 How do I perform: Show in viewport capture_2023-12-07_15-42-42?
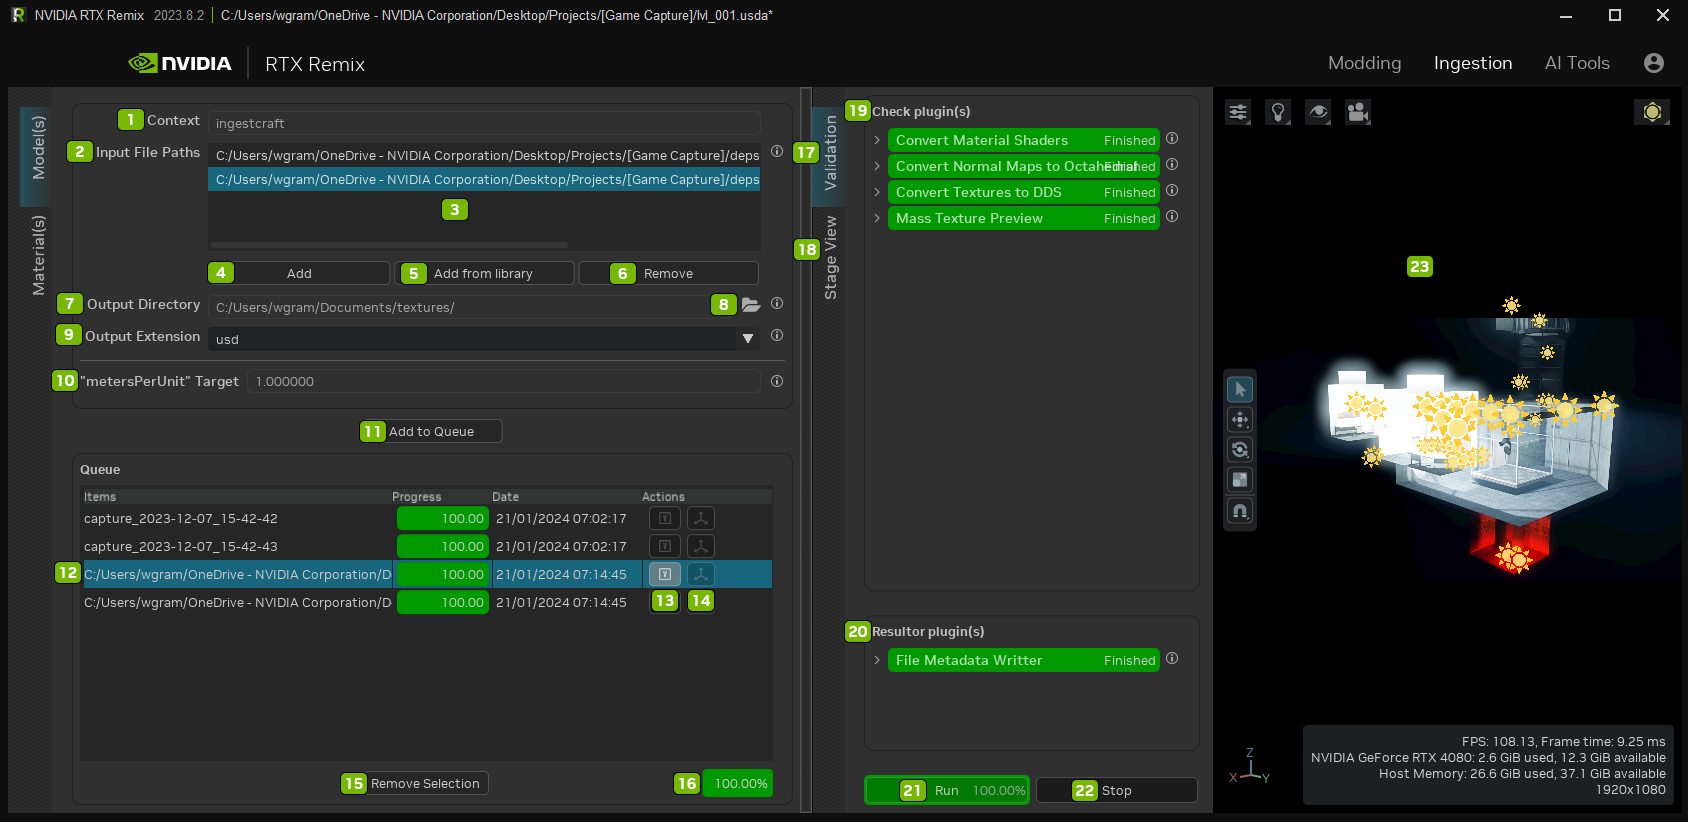[x=701, y=518]
